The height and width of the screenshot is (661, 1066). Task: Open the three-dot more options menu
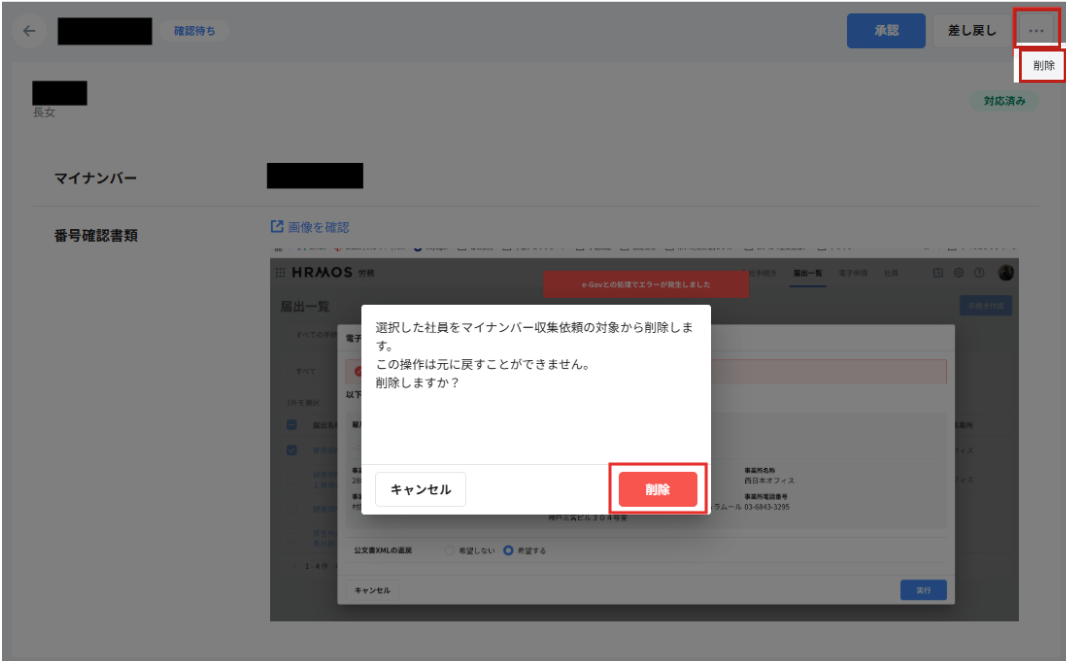1036,31
